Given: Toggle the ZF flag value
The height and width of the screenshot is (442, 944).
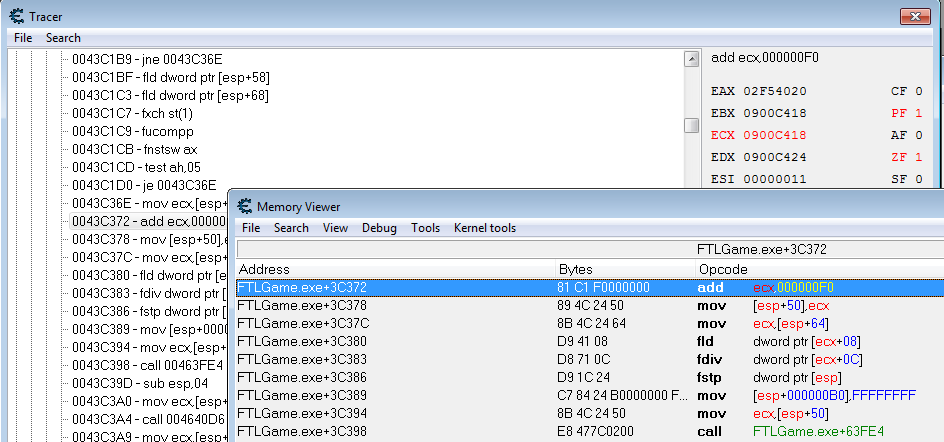Looking at the screenshot, I should pyautogui.click(x=918, y=157).
